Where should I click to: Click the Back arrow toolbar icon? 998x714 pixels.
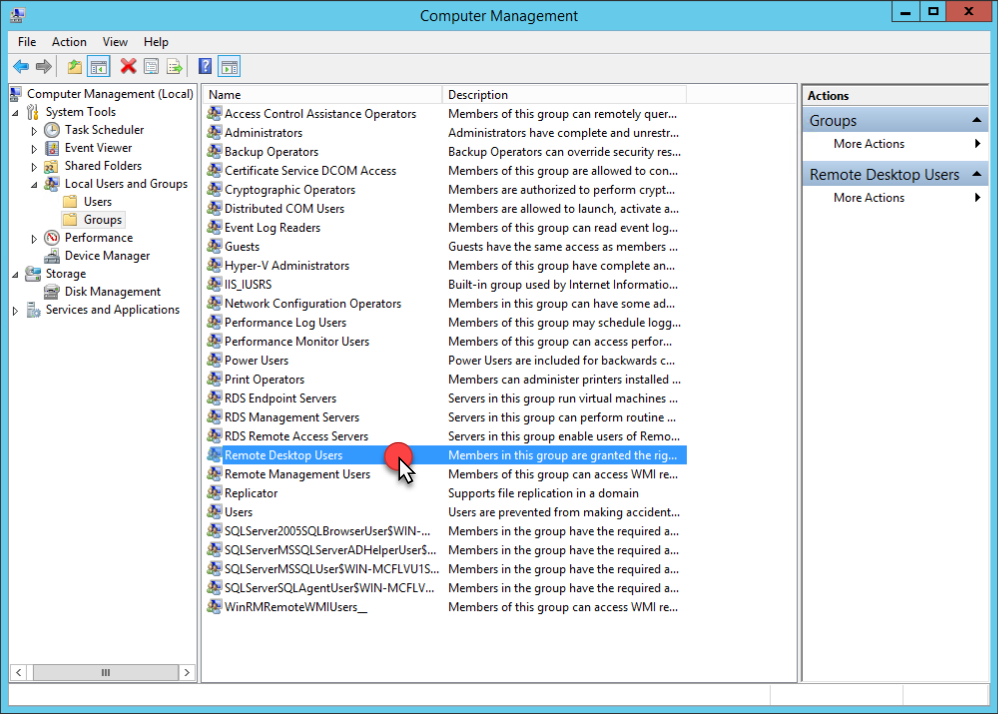20,67
